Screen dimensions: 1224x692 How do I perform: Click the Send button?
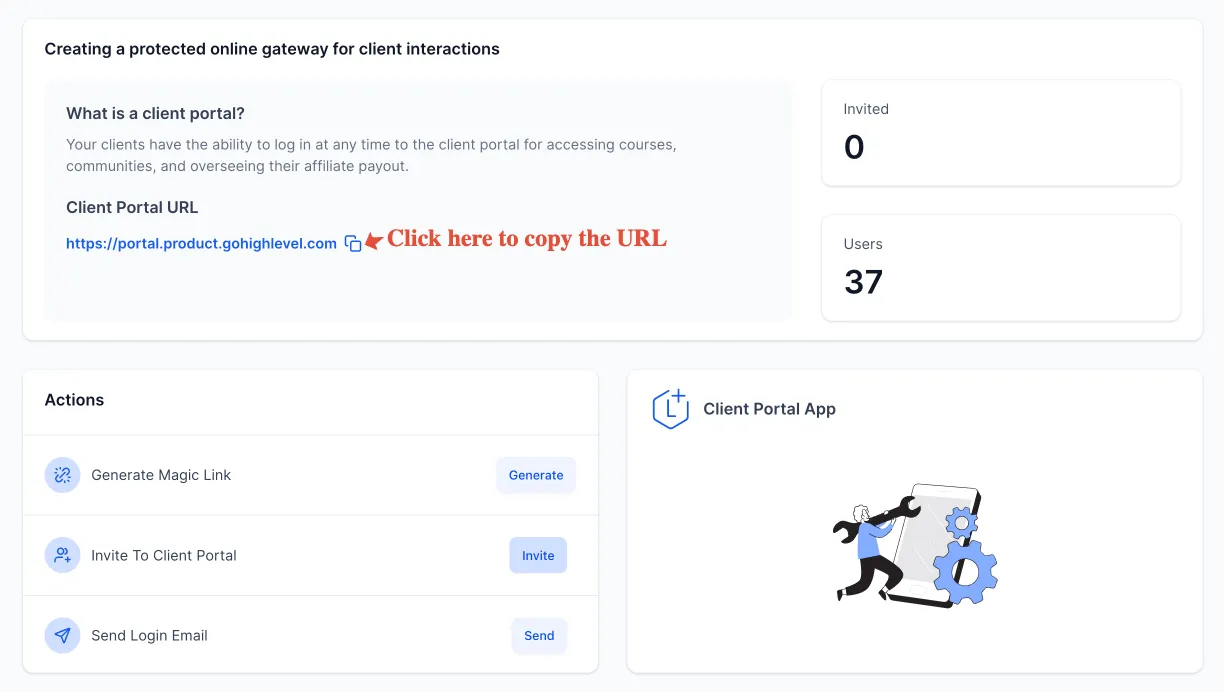tap(539, 635)
